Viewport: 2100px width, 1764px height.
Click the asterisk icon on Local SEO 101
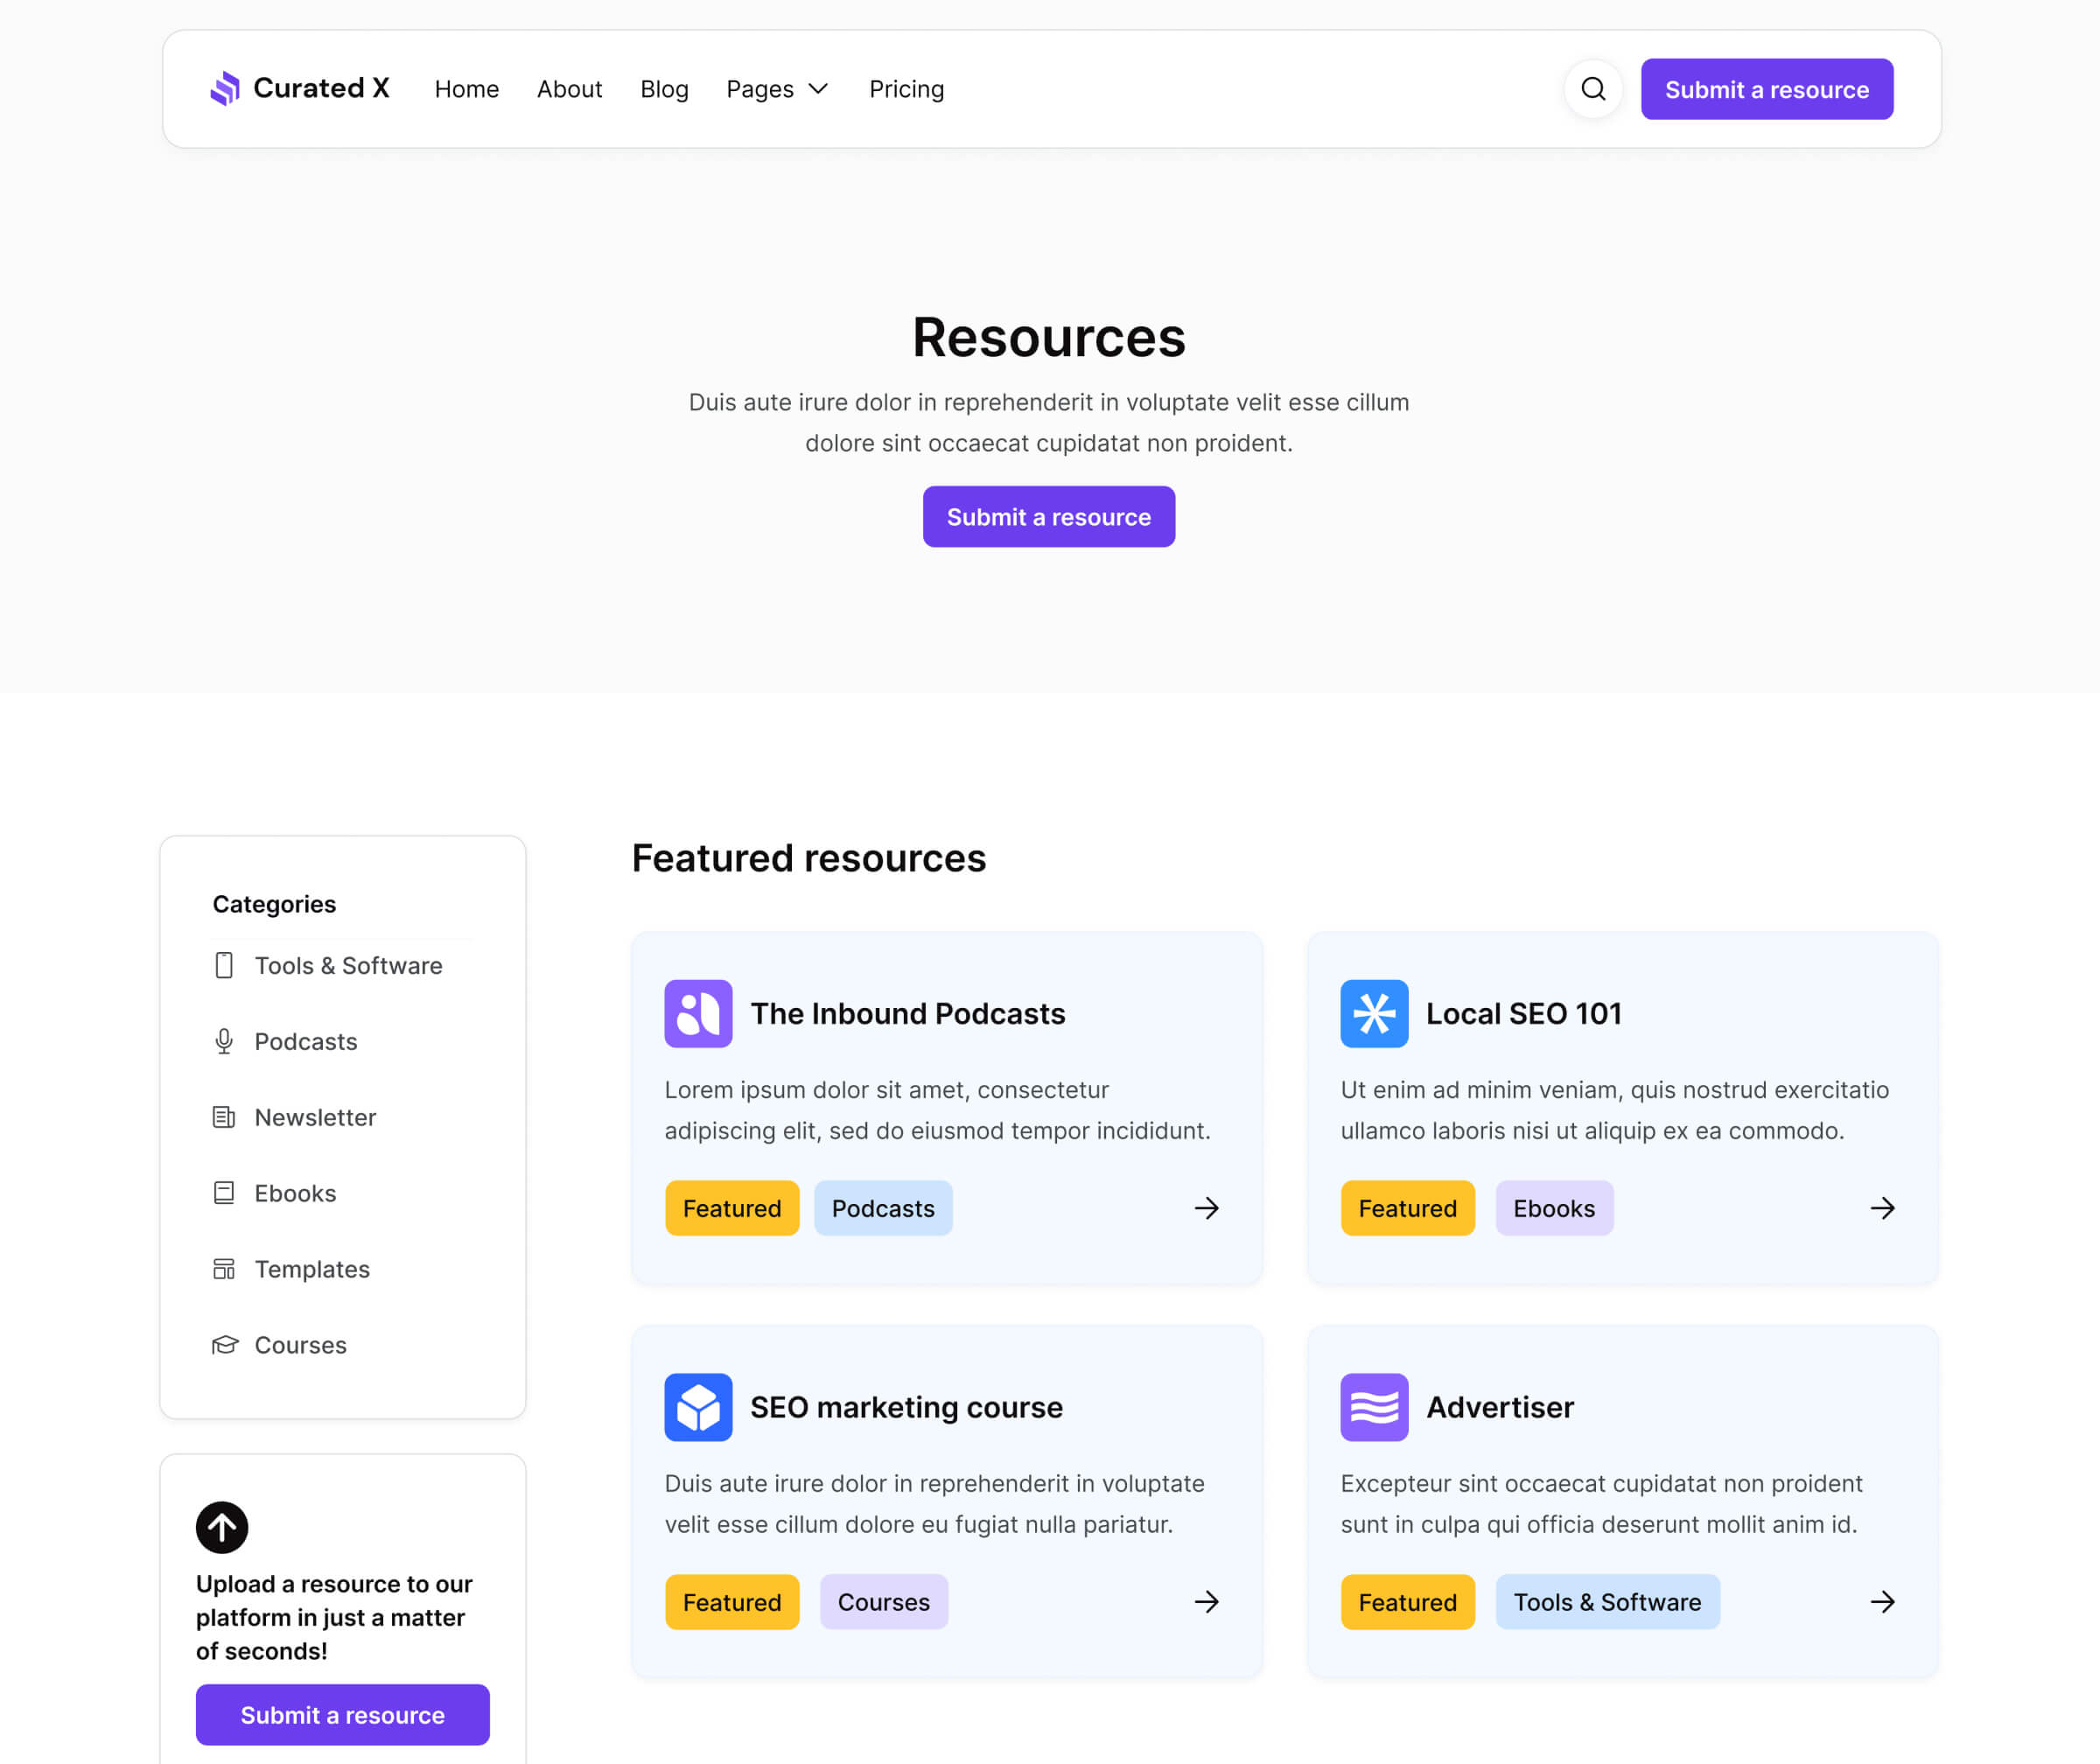point(1374,1013)
